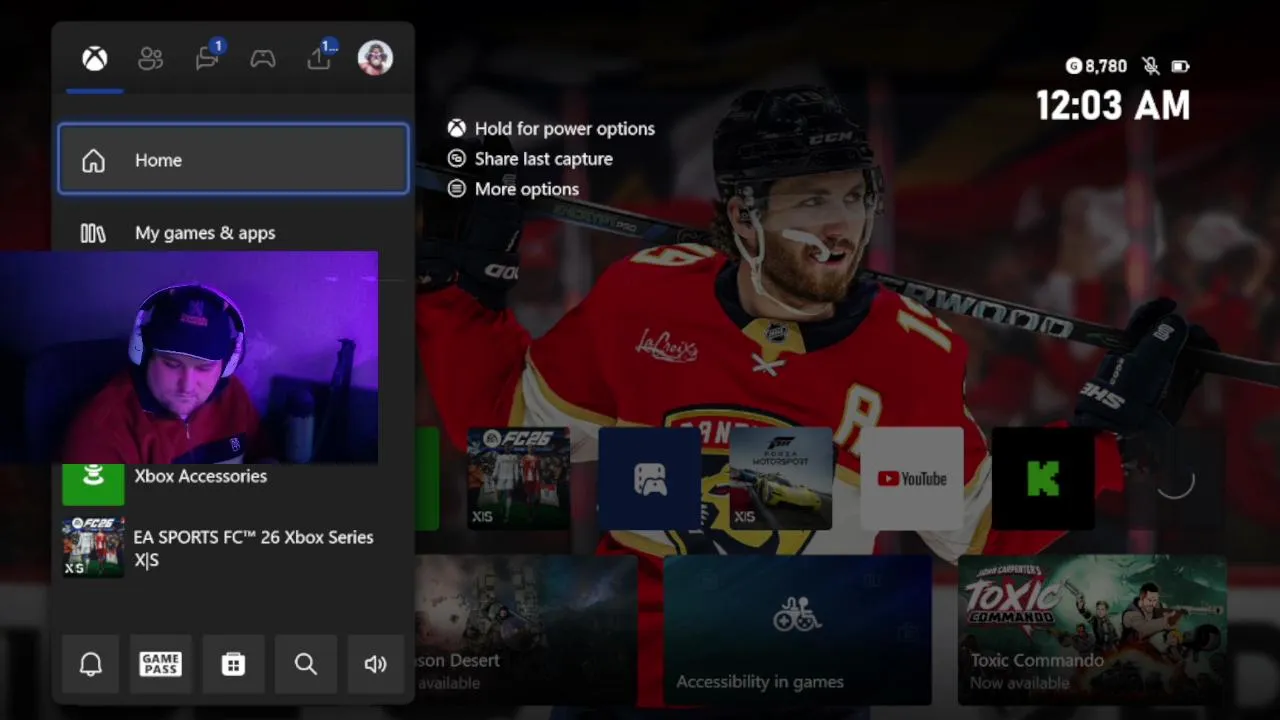Click More options hint
This screenshot has width=1280, height=720.
tap(527, 189)
